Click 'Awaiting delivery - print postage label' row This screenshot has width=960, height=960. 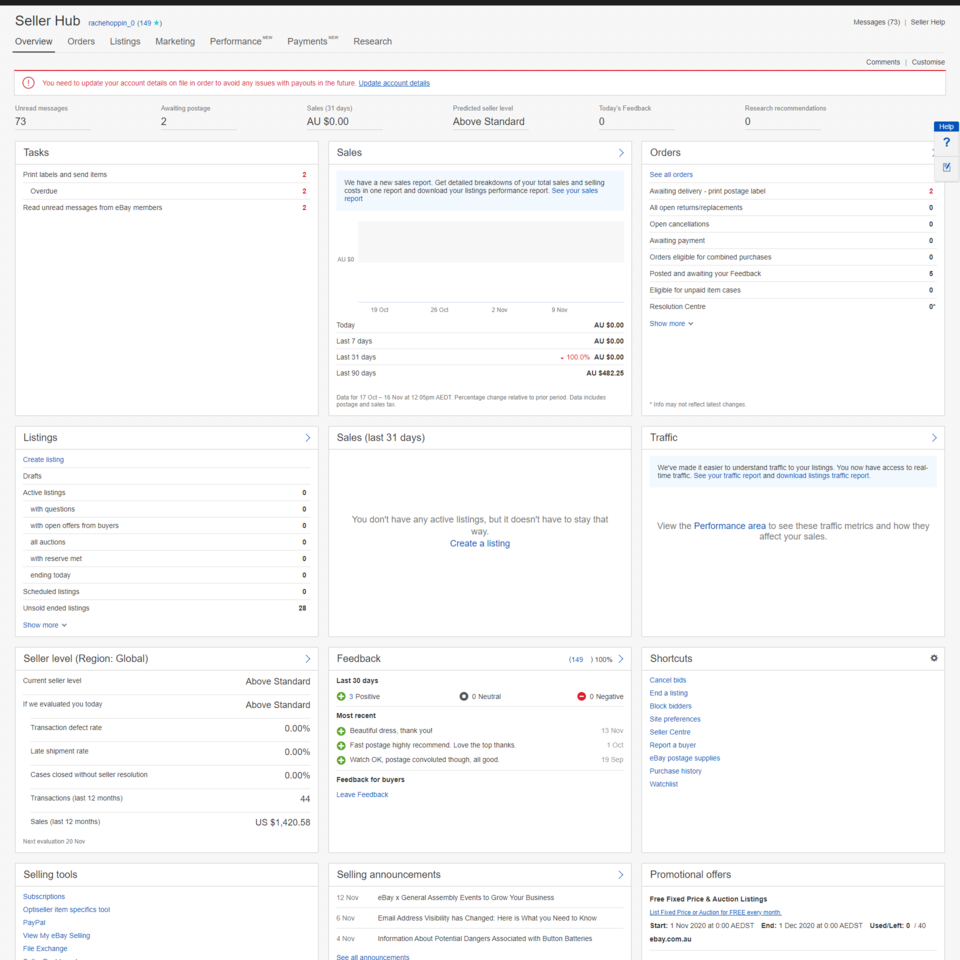click(x=793, y=191)
